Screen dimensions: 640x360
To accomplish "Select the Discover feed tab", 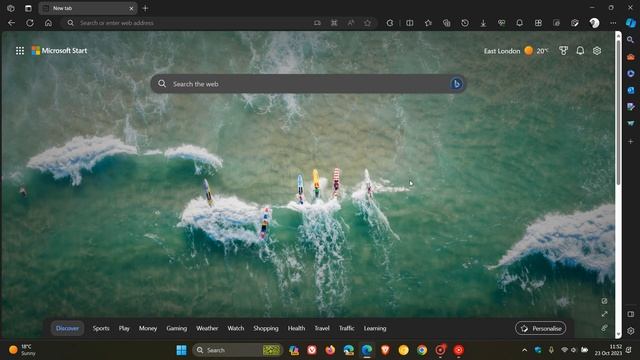I will click(x=67, y=328).
